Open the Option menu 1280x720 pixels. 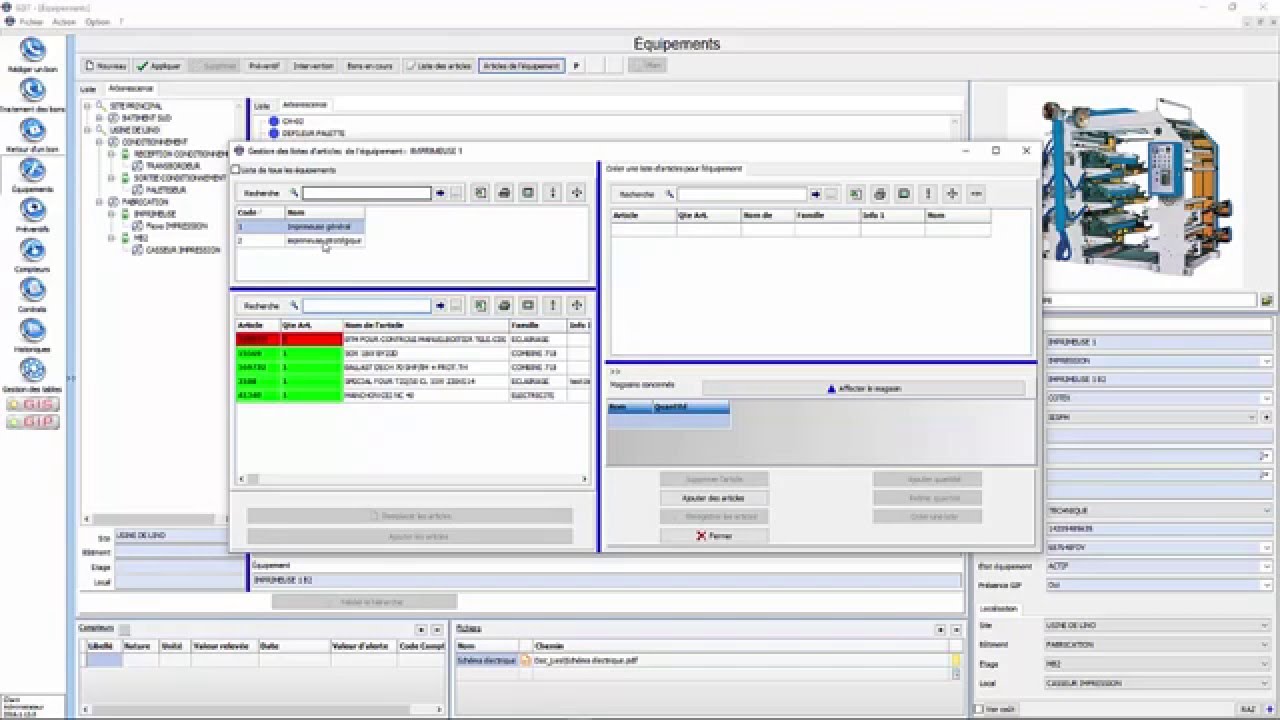pos(97,21)
